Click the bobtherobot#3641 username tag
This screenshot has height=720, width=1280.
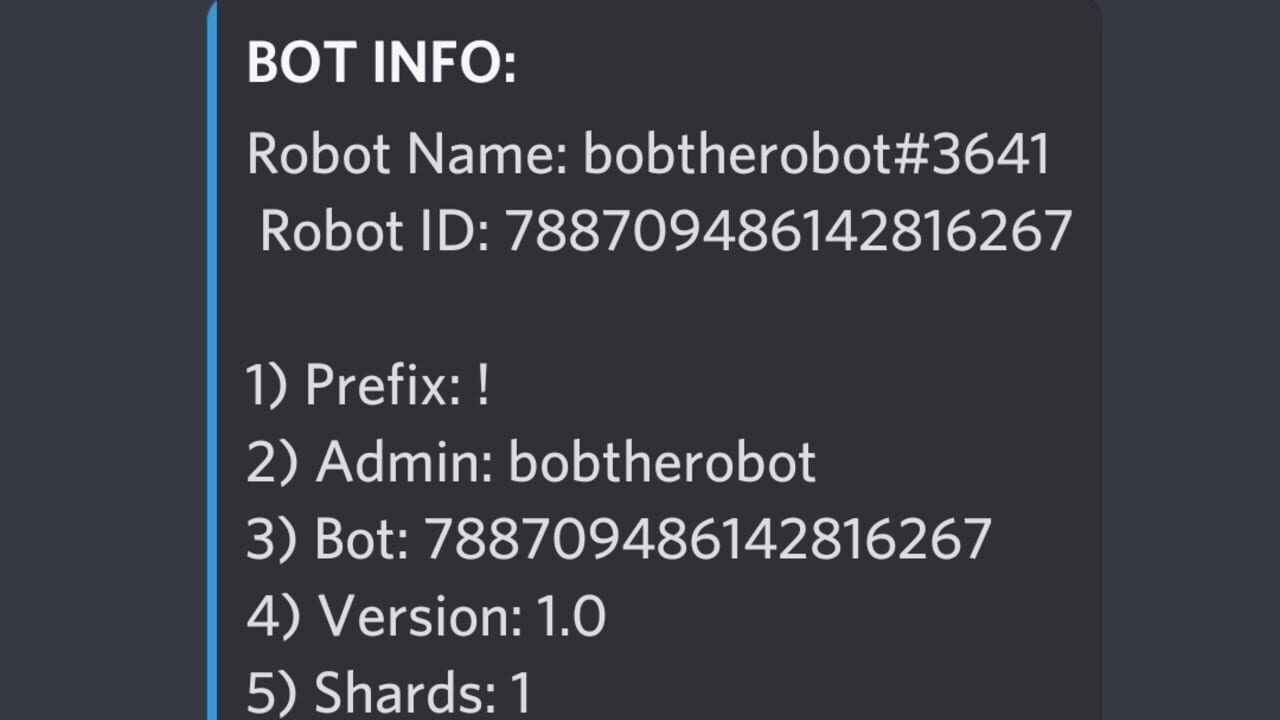(816, 155)
